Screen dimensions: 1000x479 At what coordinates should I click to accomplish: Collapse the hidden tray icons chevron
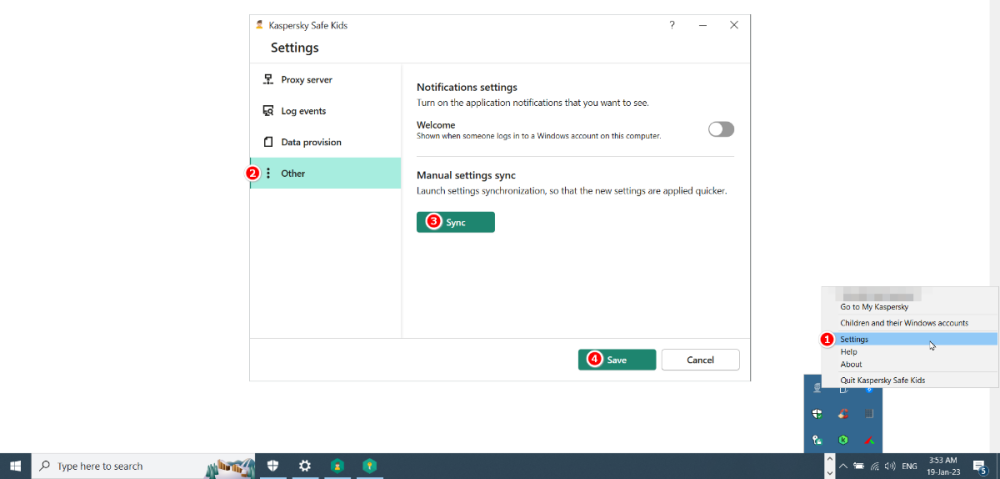pos(843,466)
